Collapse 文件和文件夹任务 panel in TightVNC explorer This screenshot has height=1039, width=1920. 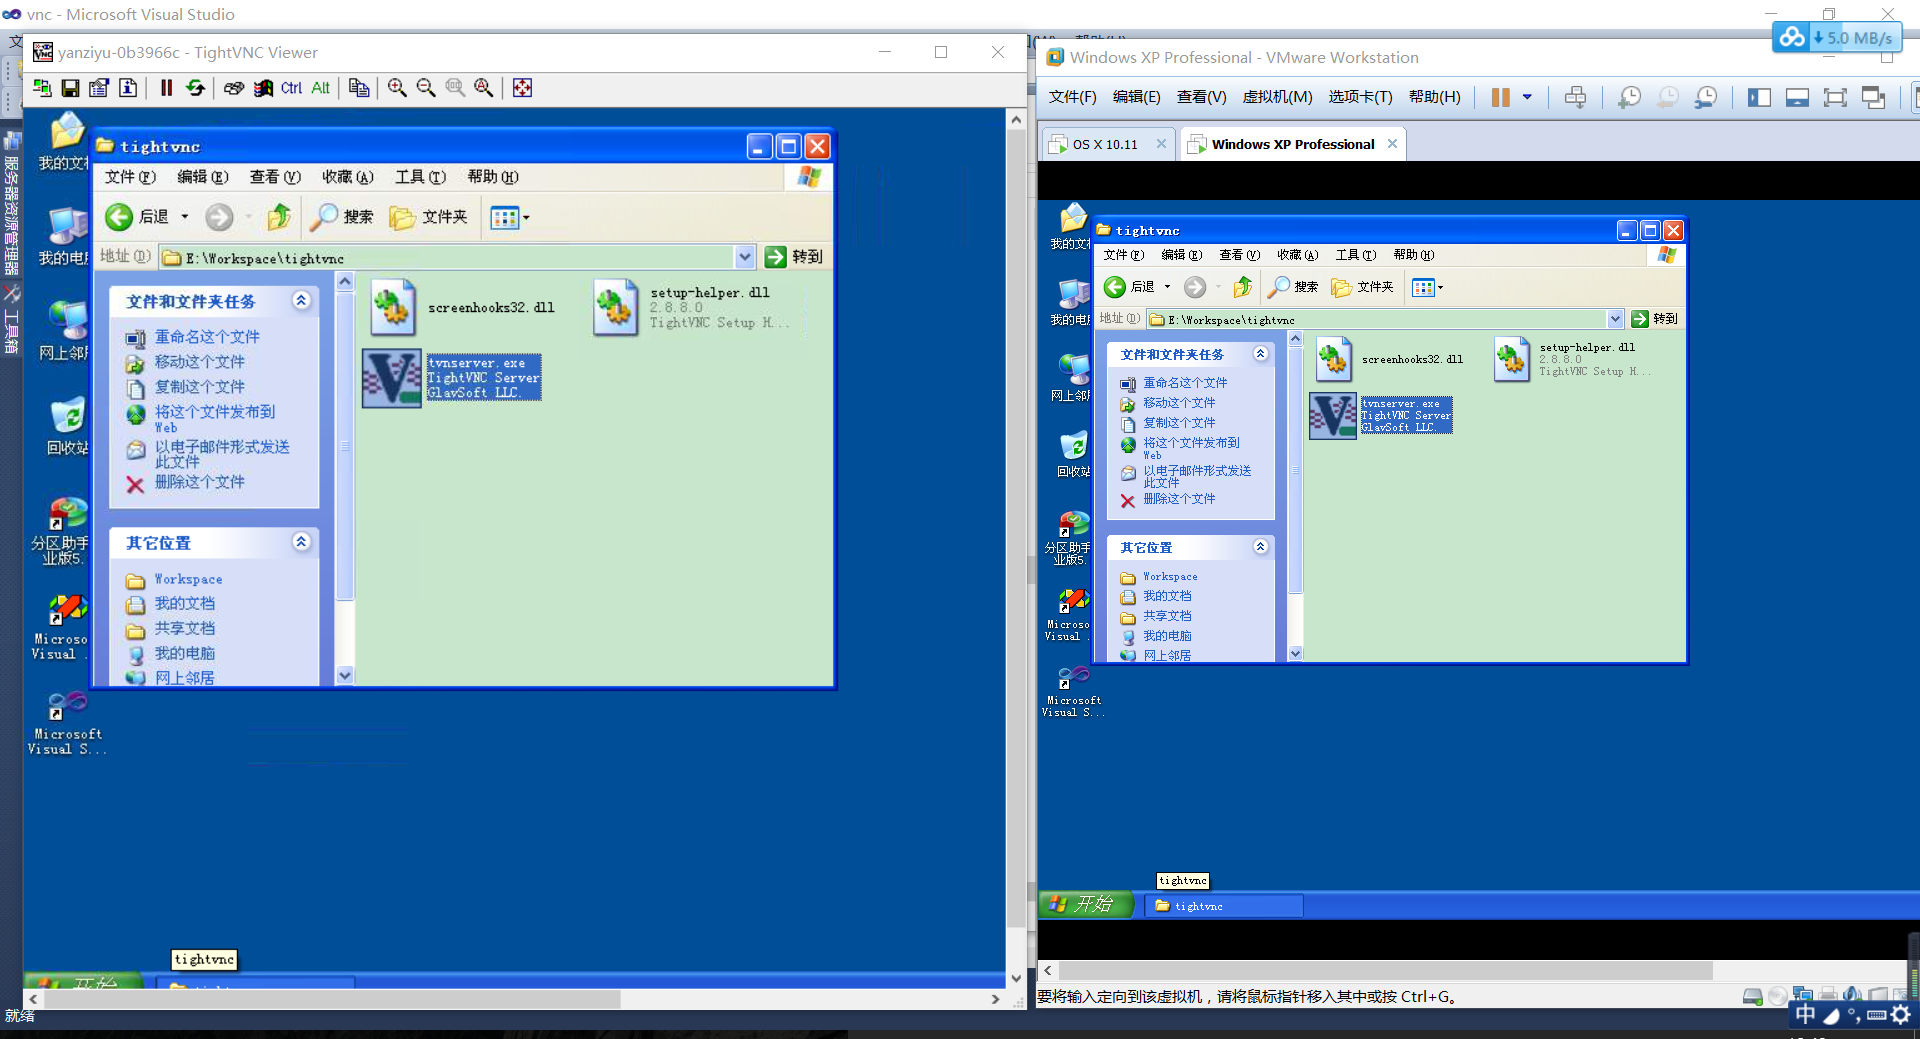click(x=301, y=300)
